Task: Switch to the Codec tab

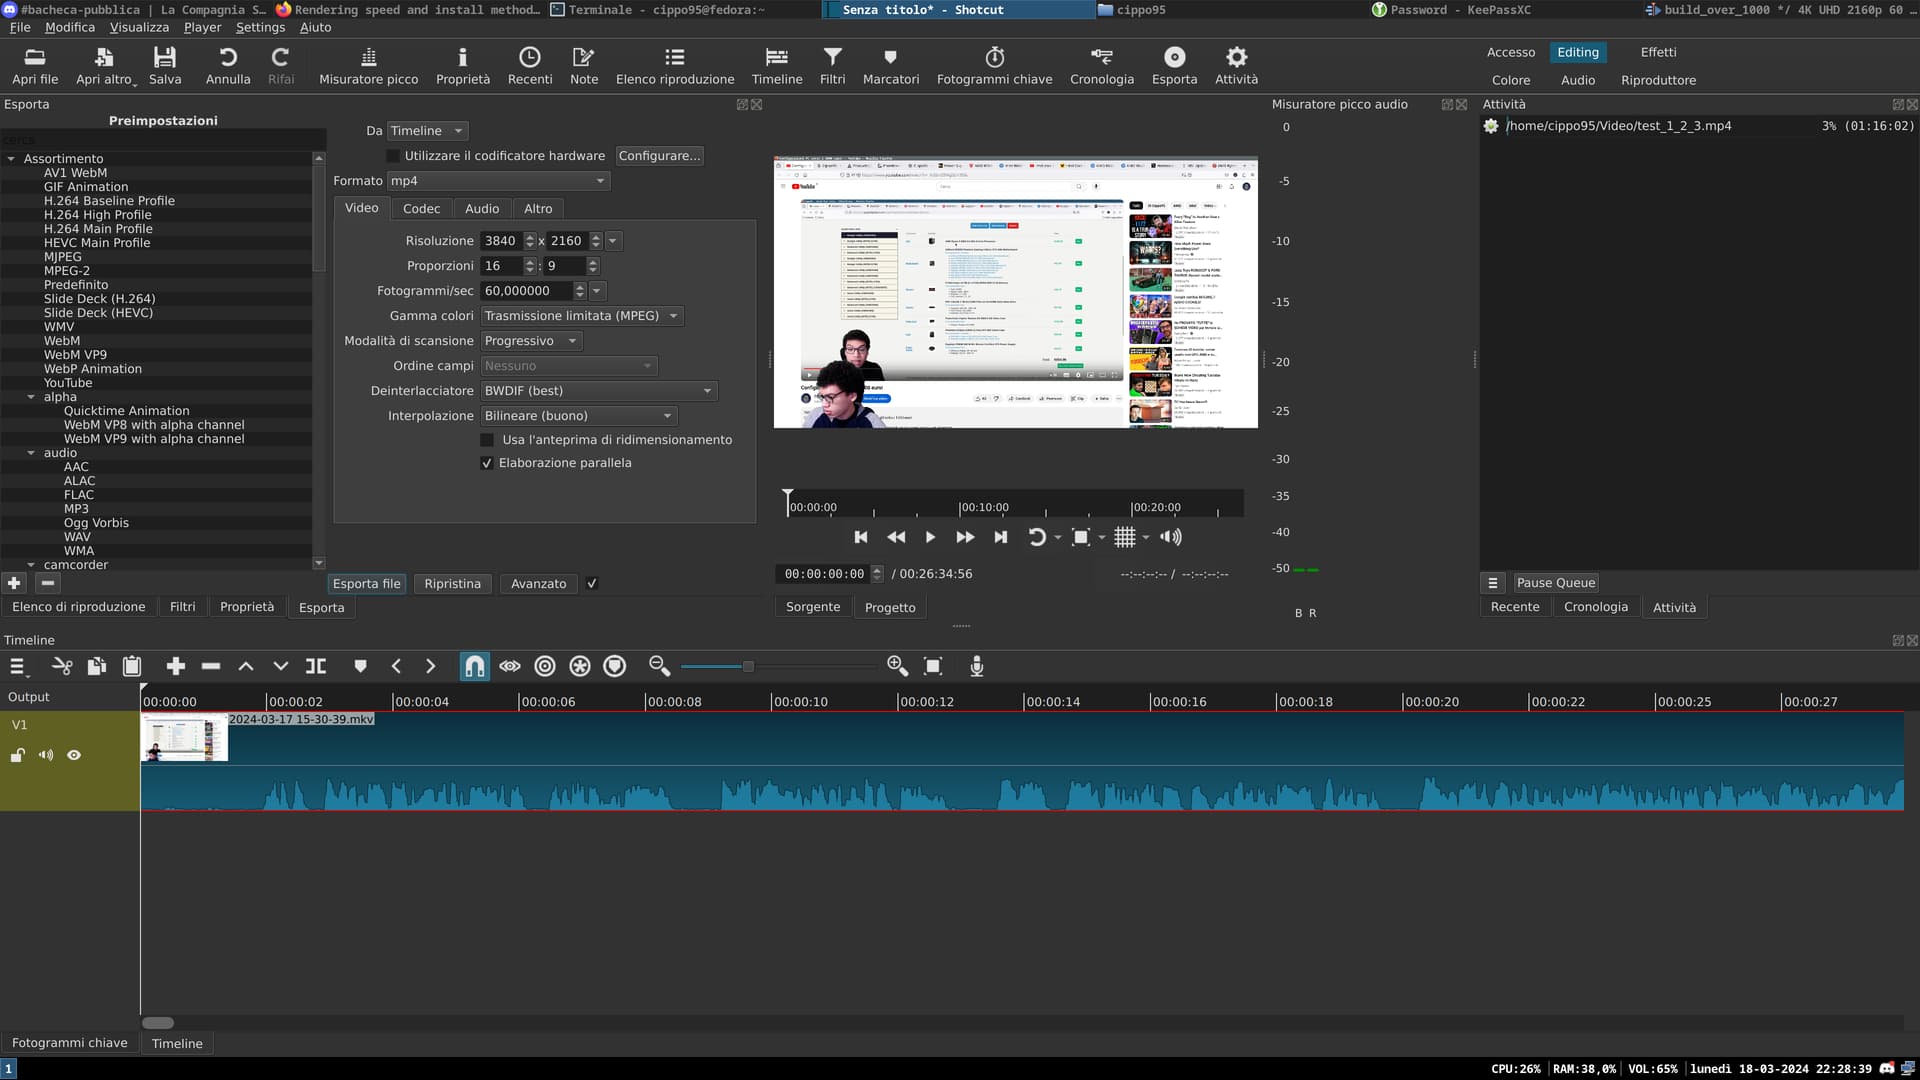Action: pos(421,208)
